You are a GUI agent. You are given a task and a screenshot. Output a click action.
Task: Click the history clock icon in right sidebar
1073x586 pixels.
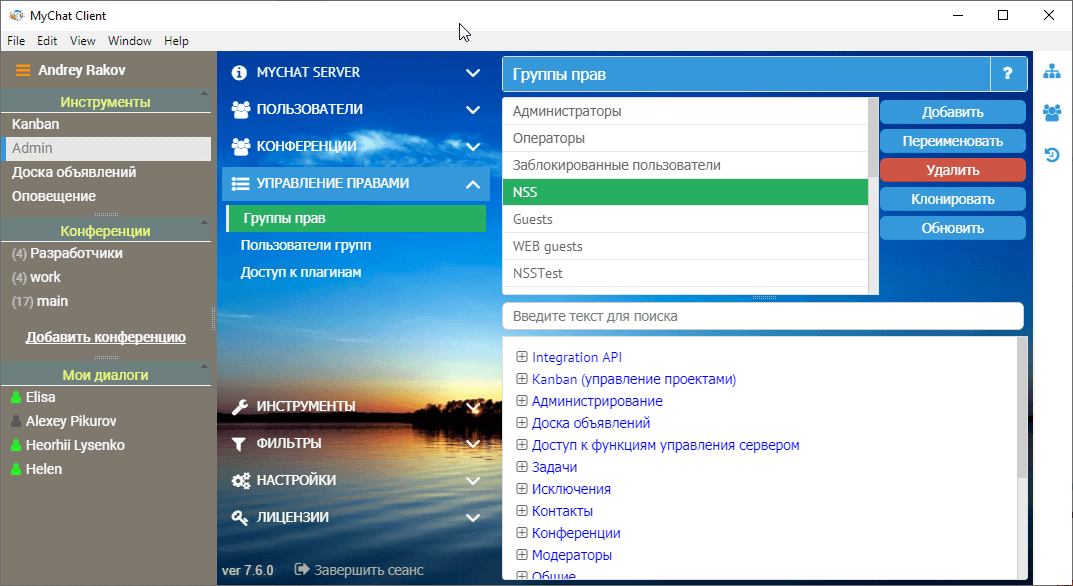[x=1052, y=155]
